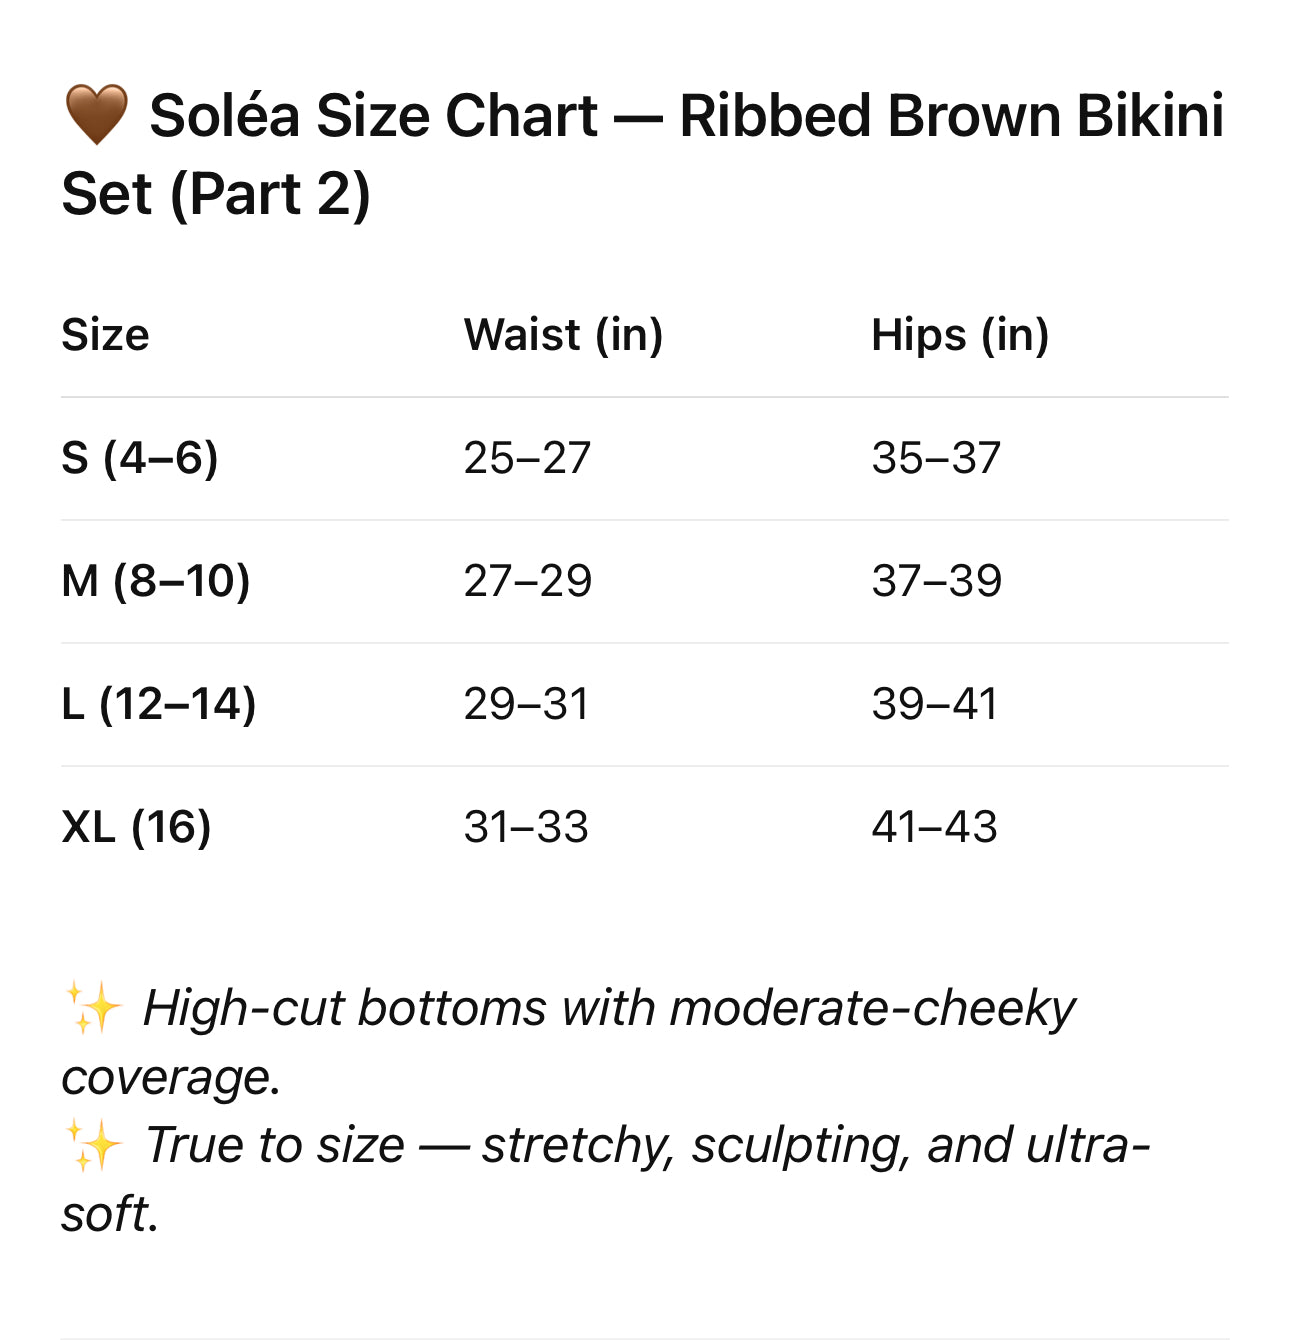Select the 29–31 waist value
1290x1340 pixels.
[526, 704]
